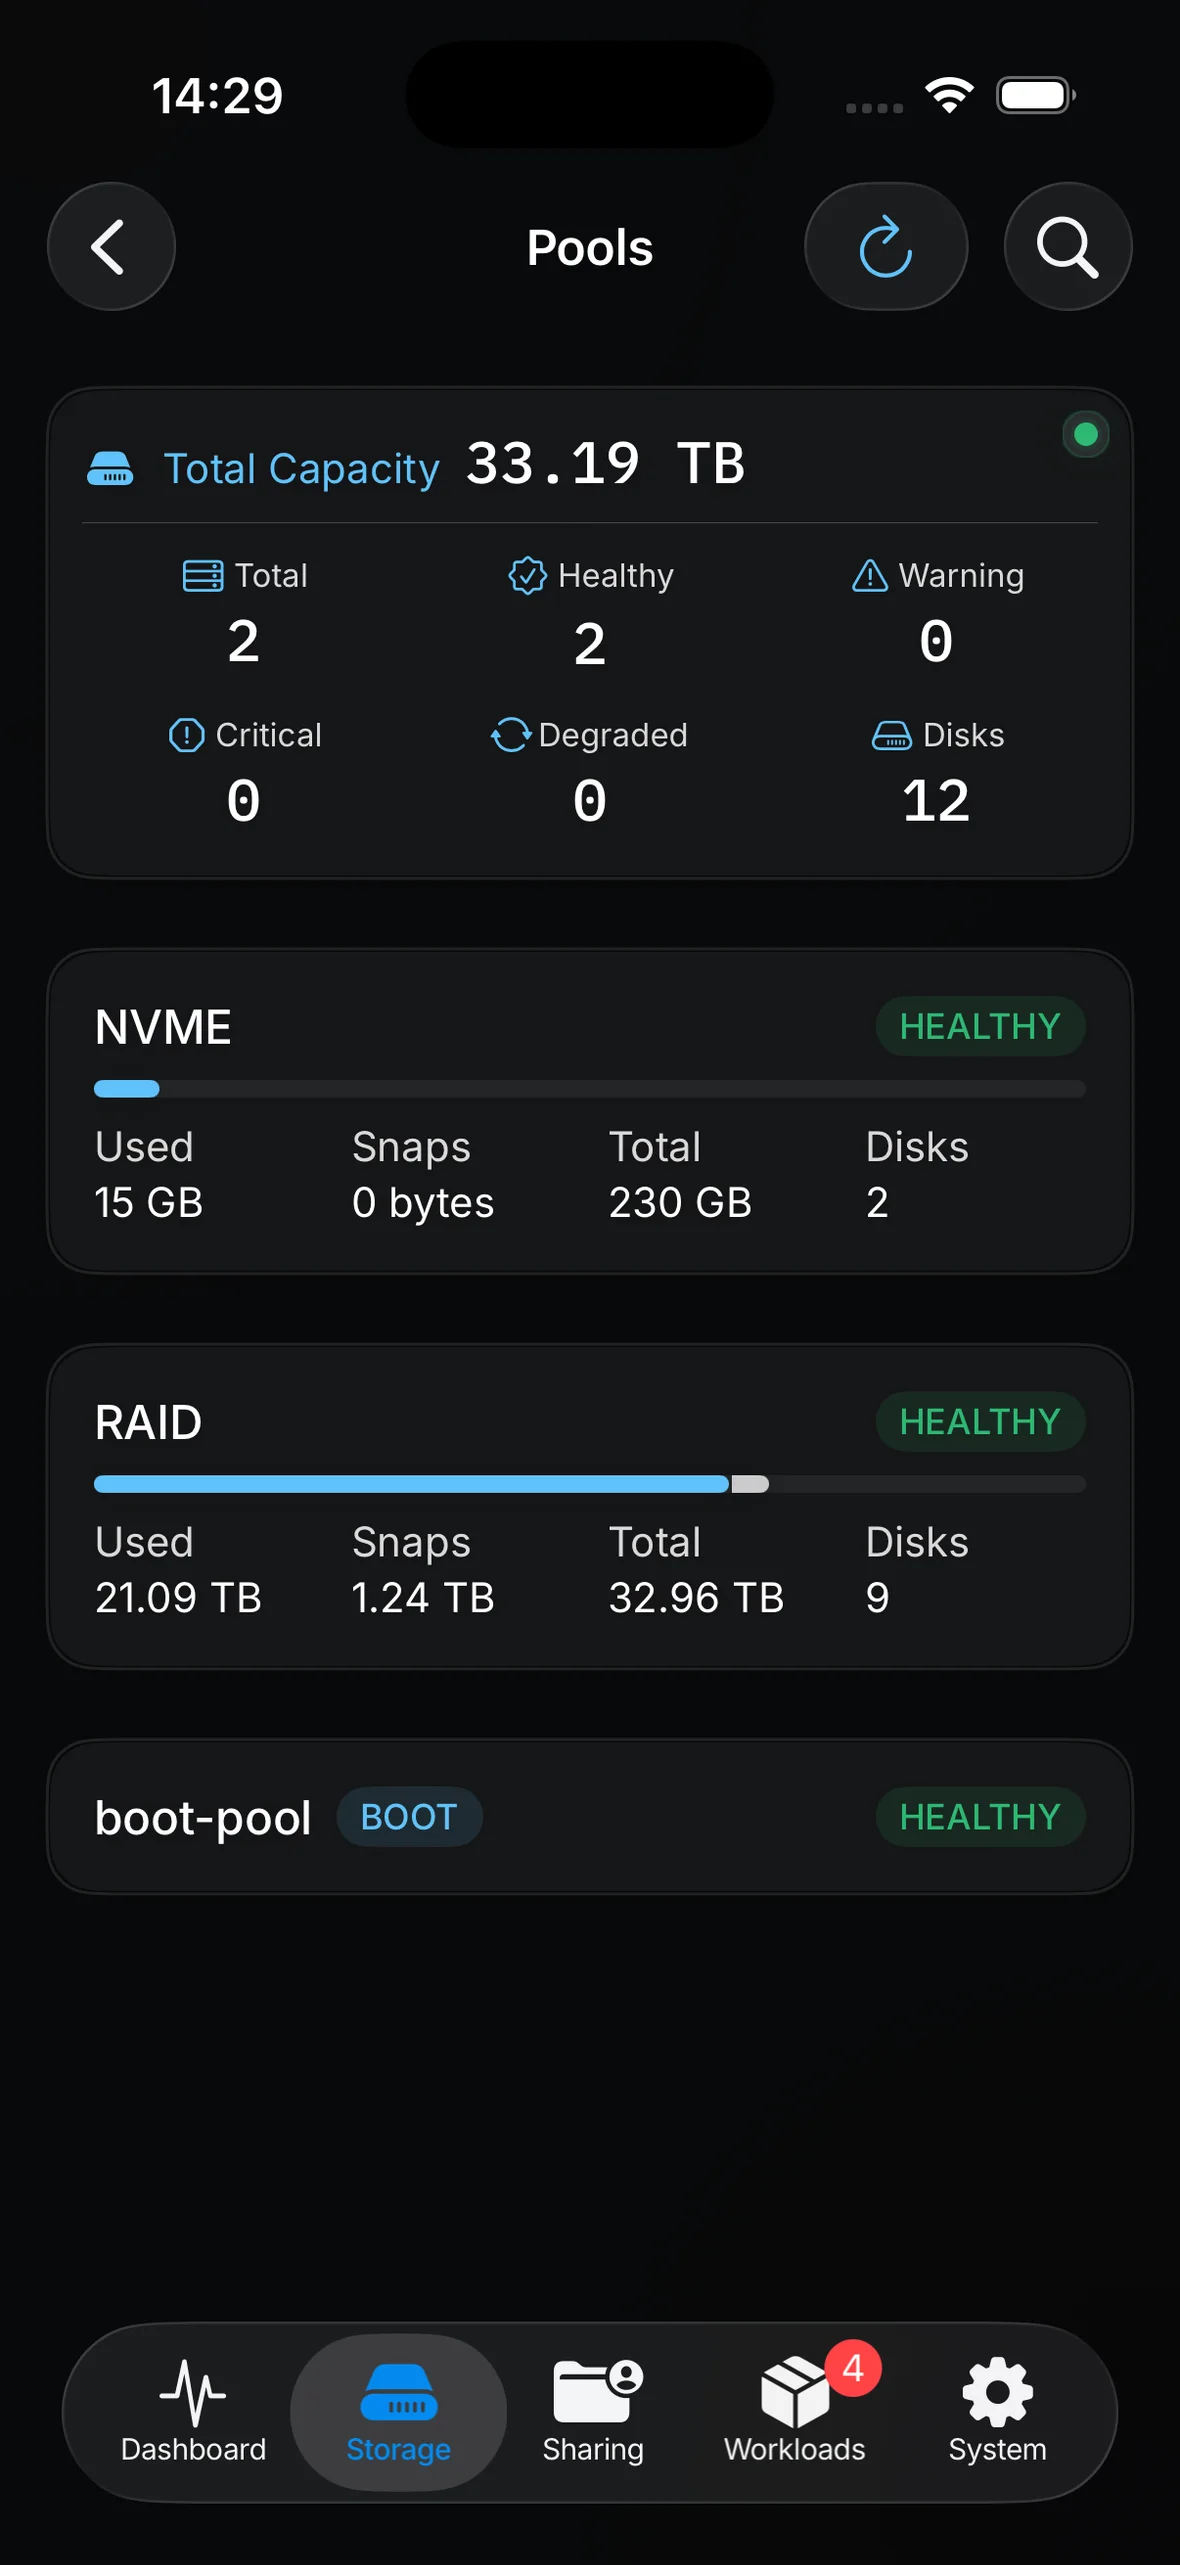Tap the RAID usage progress bar

pyautogui.click(x=590, y=1484)
